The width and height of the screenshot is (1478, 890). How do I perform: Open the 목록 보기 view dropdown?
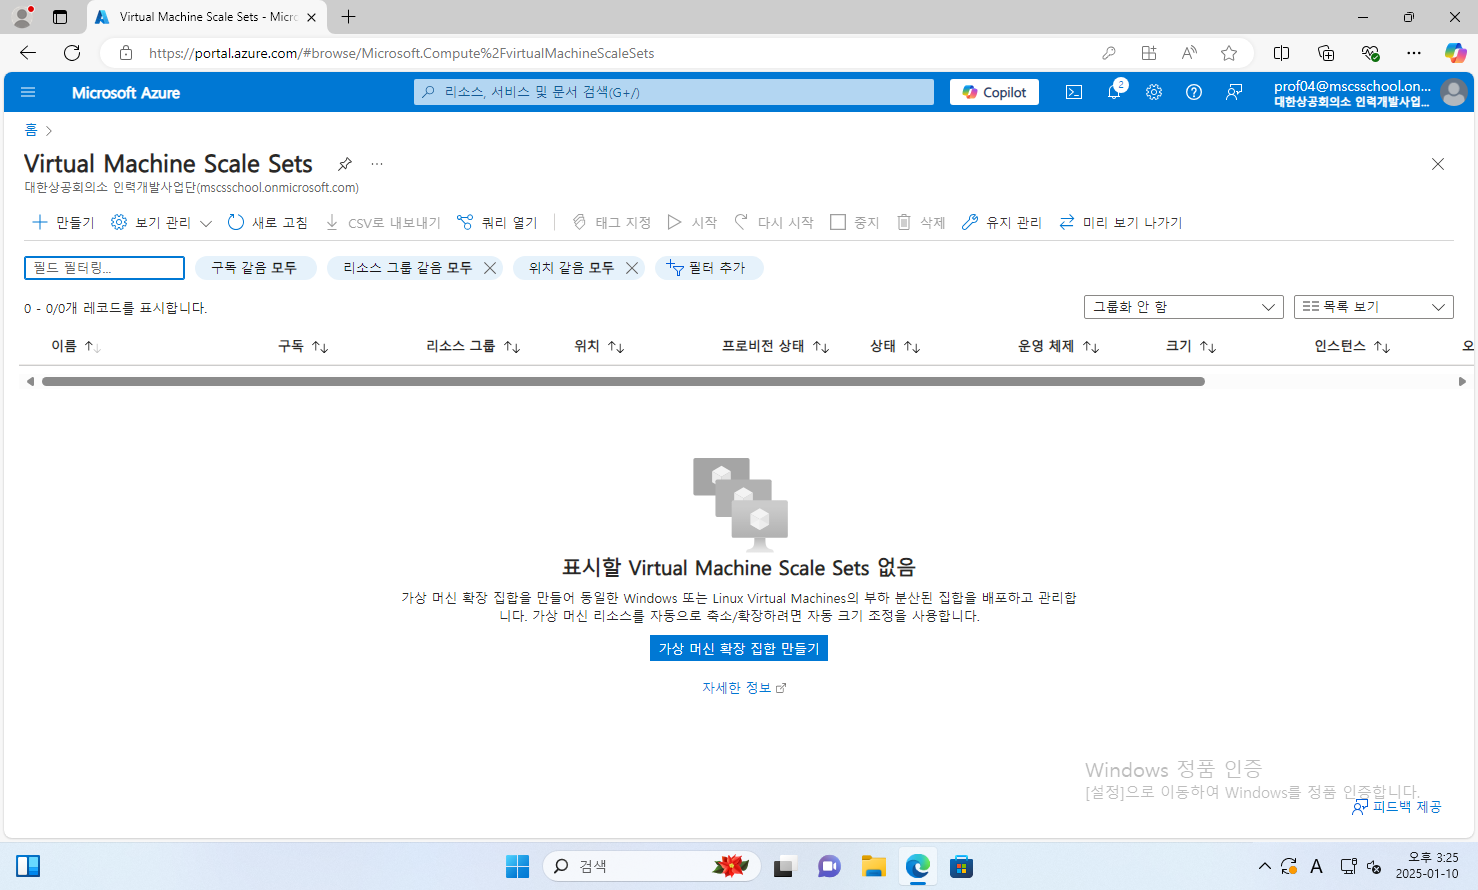click(1374, 307)
